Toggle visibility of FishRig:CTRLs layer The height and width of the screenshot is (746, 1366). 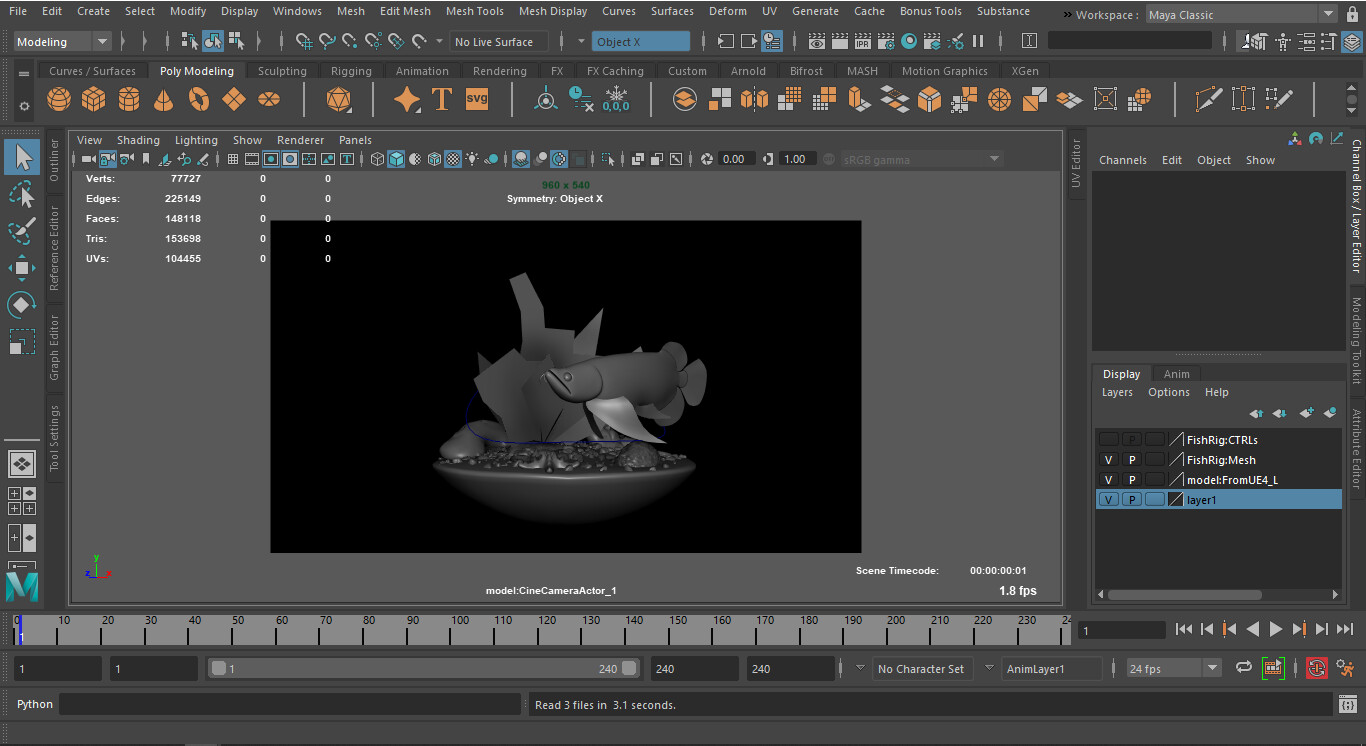click(1108, 439)
